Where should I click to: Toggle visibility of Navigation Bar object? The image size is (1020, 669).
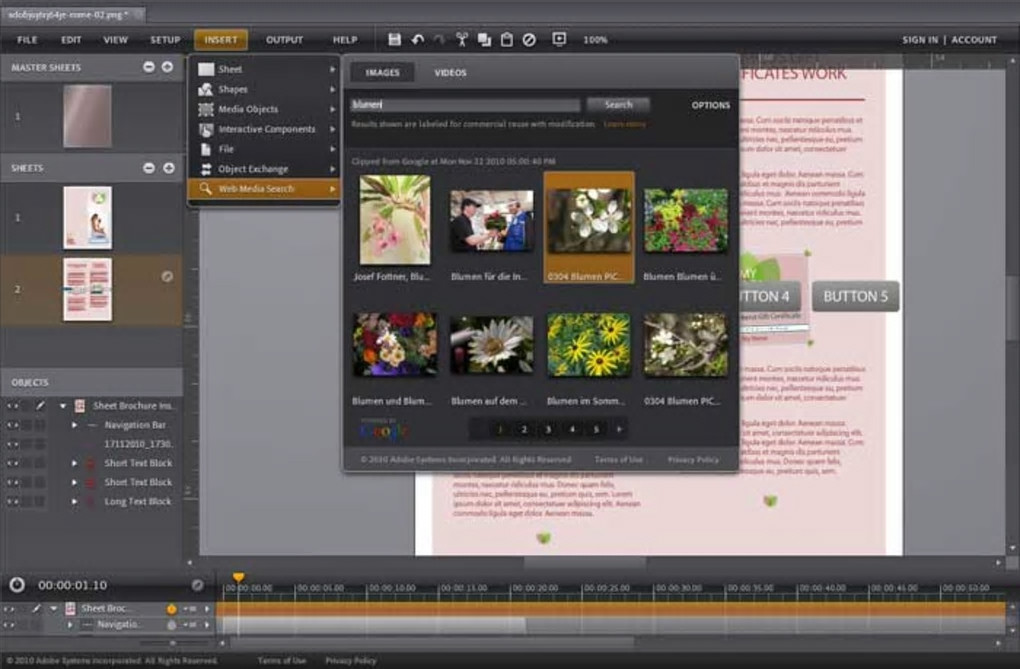(x=12, y=425)
